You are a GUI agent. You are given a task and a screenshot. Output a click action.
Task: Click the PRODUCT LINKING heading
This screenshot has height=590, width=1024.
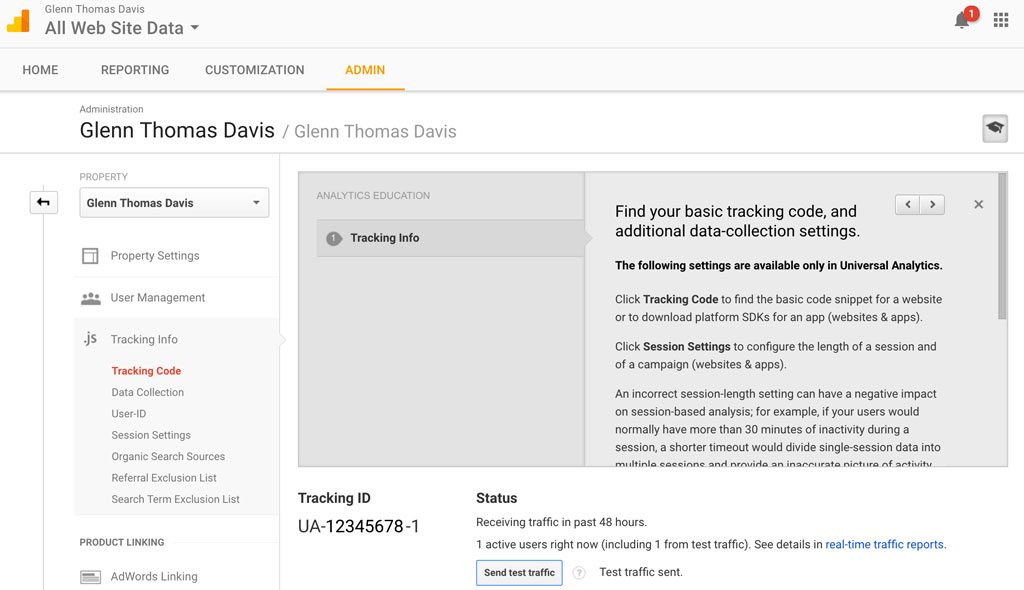(x=122, y=542)
